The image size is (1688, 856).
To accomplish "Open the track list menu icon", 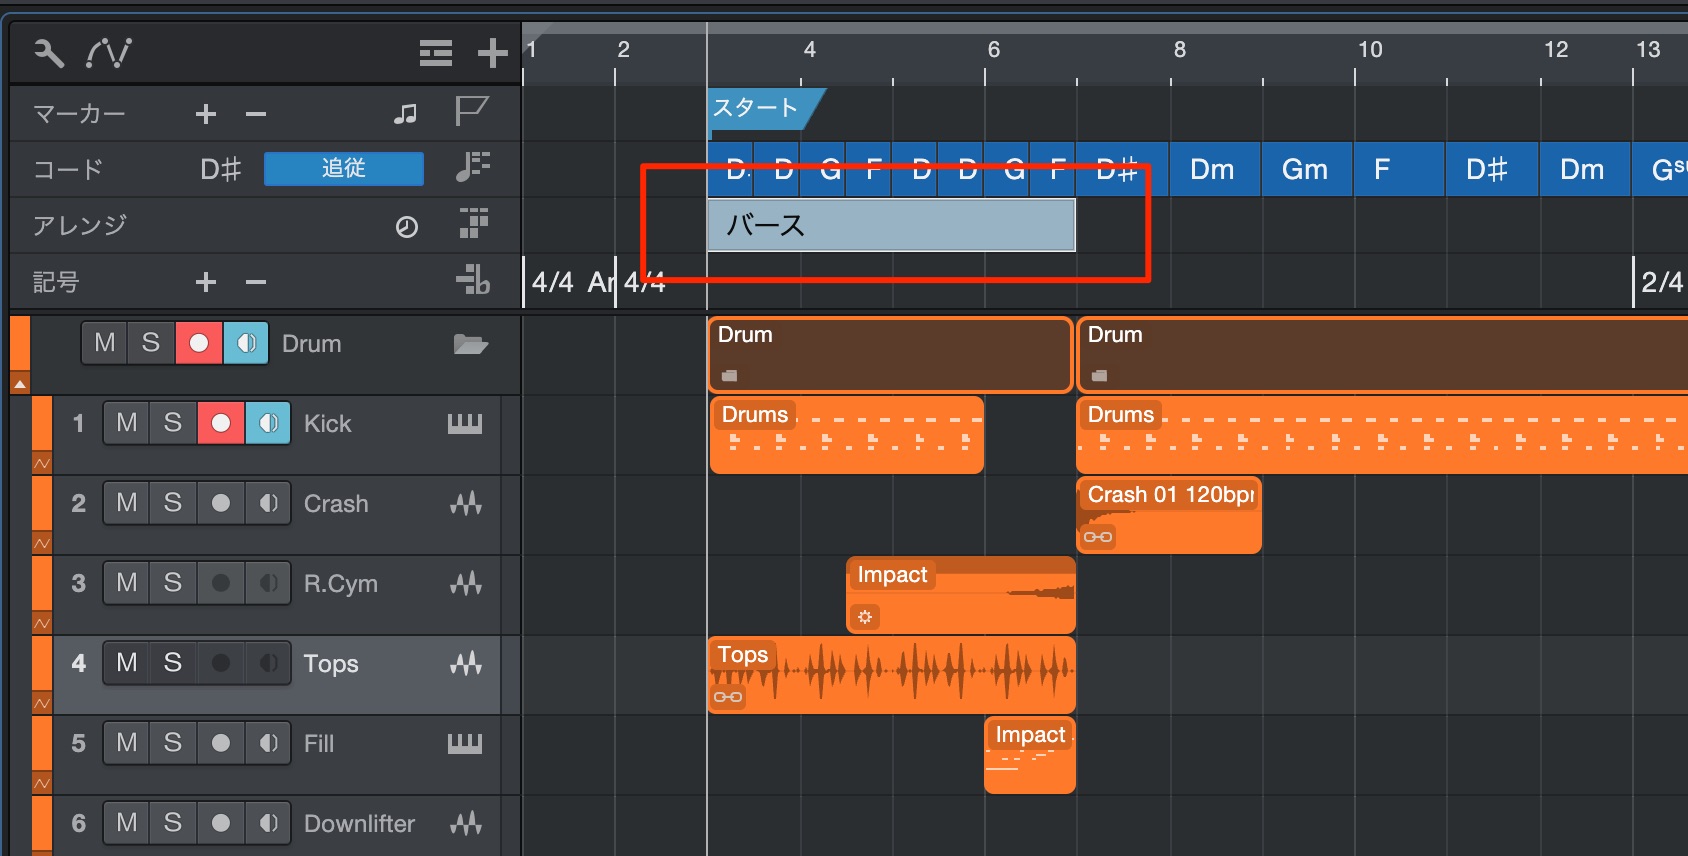I will pyautogui.click(x=435, y=53).
